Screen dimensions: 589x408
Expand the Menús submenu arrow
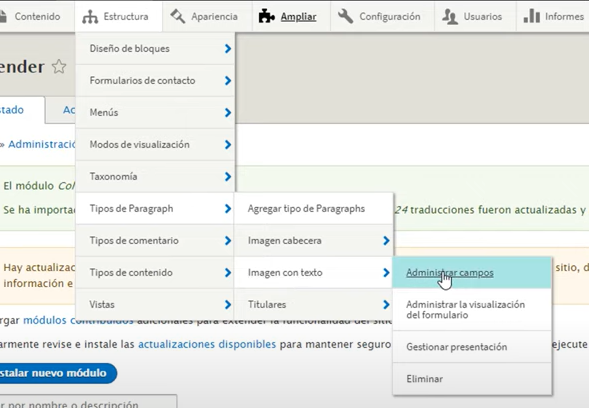228,112
